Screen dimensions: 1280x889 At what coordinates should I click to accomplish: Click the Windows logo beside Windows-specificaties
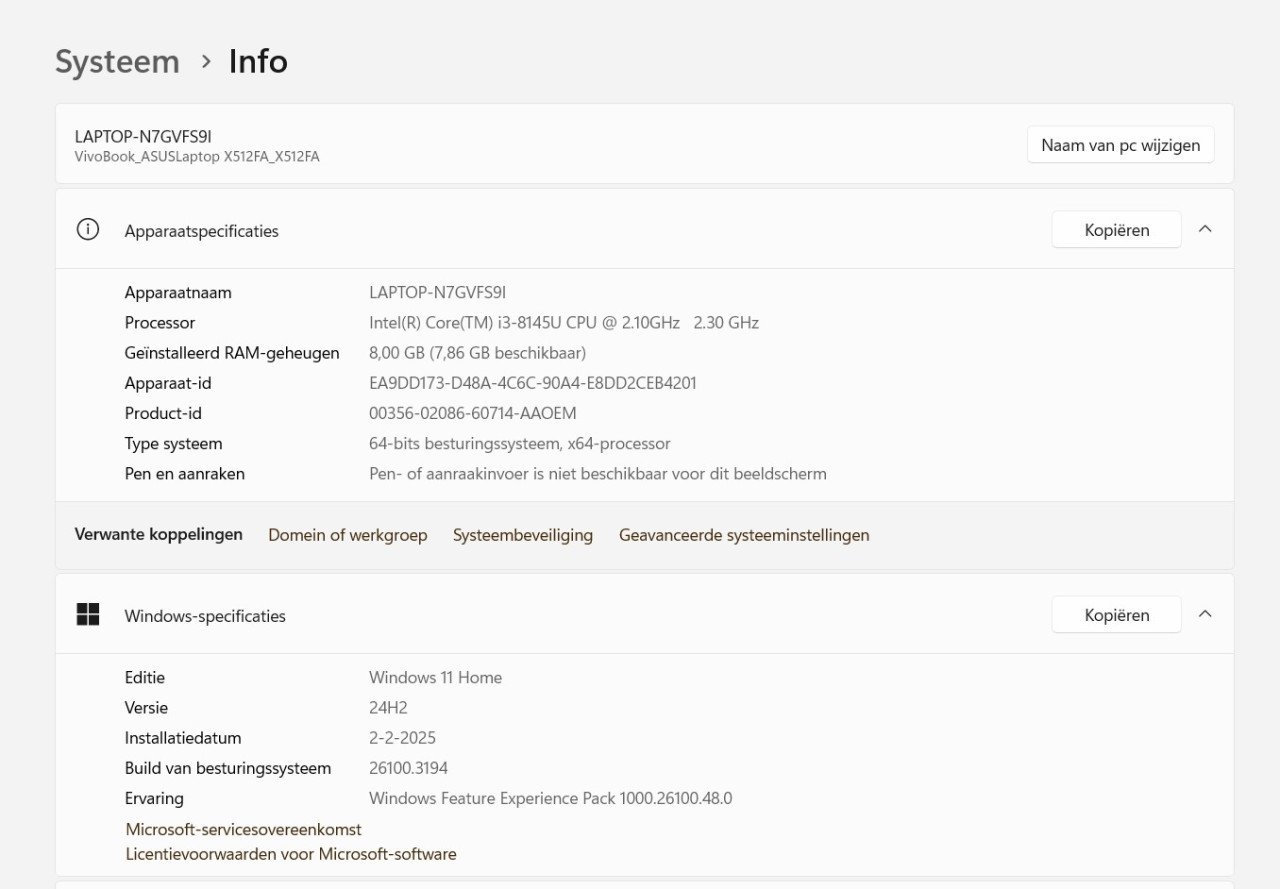(x=88, y=615)
